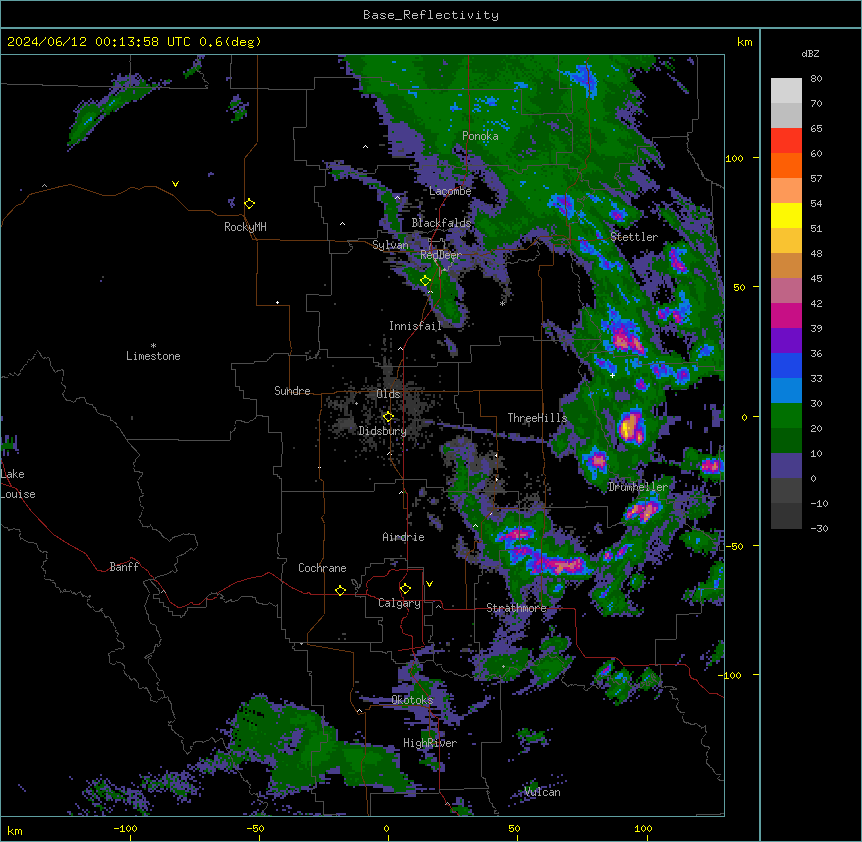The image size is (862, 842).
Task: Select the yellow diamond marker between Olds and Didsbury
Action: (x=388, y=417)
